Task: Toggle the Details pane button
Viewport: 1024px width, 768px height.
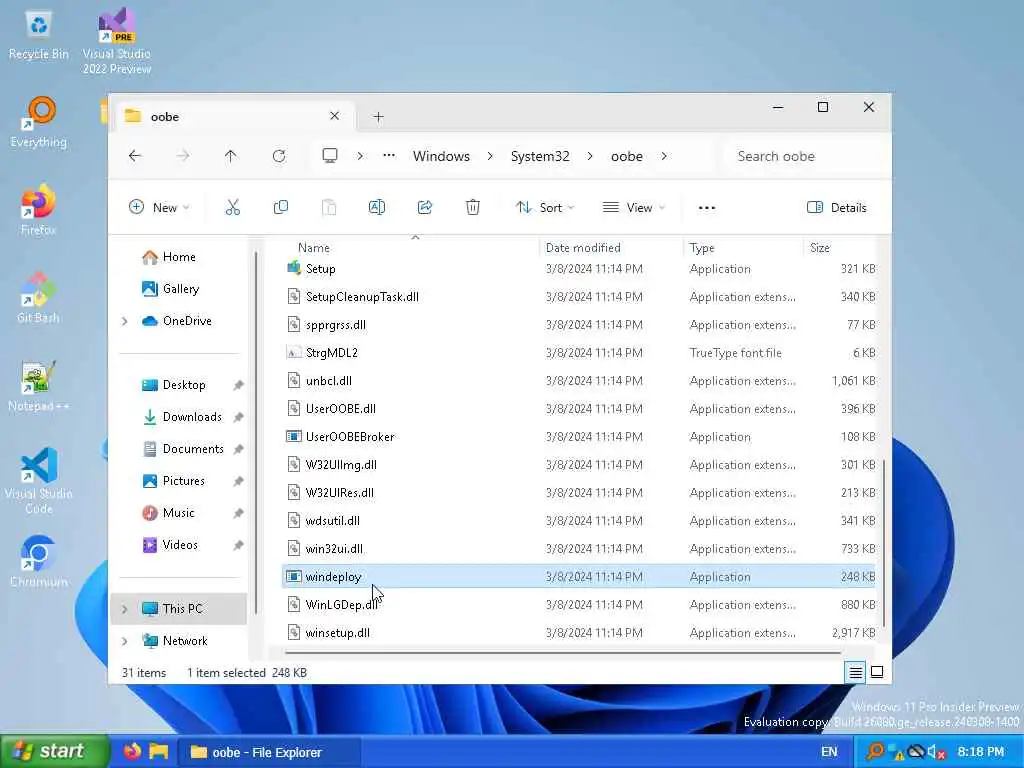Action: (x=837, y=208)
